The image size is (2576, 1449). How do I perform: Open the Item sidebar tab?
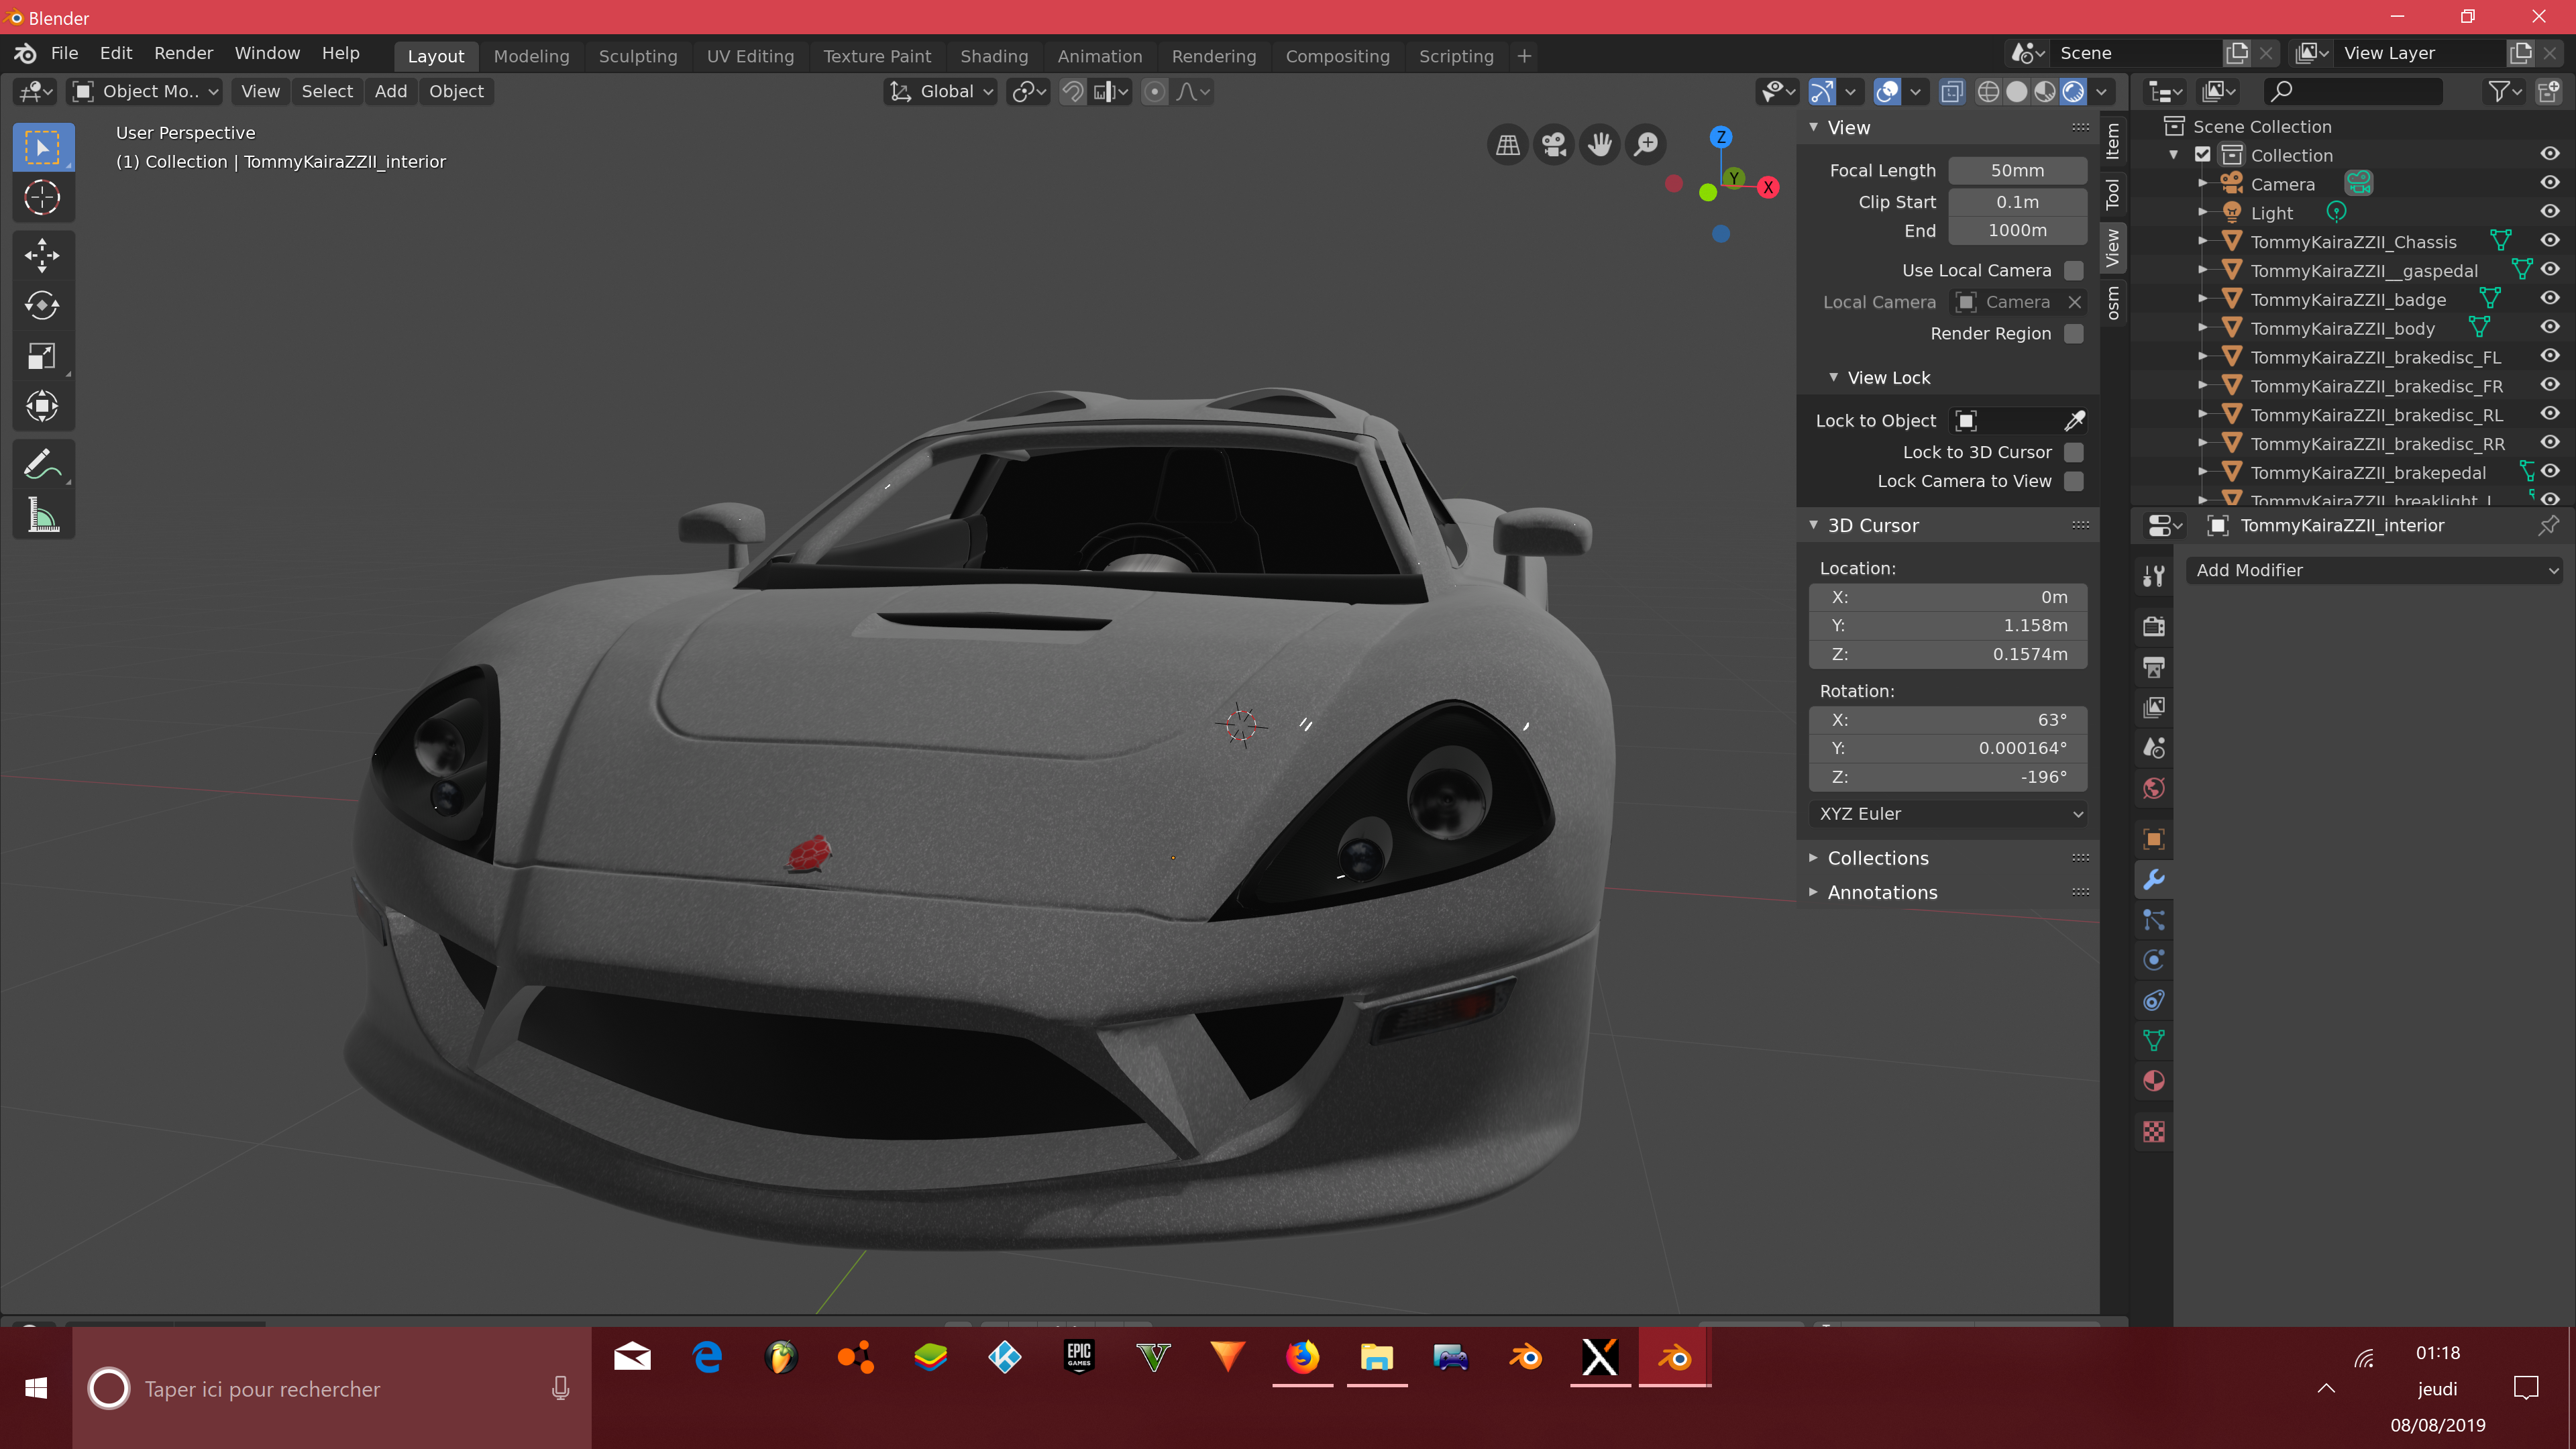(2112, 141)
